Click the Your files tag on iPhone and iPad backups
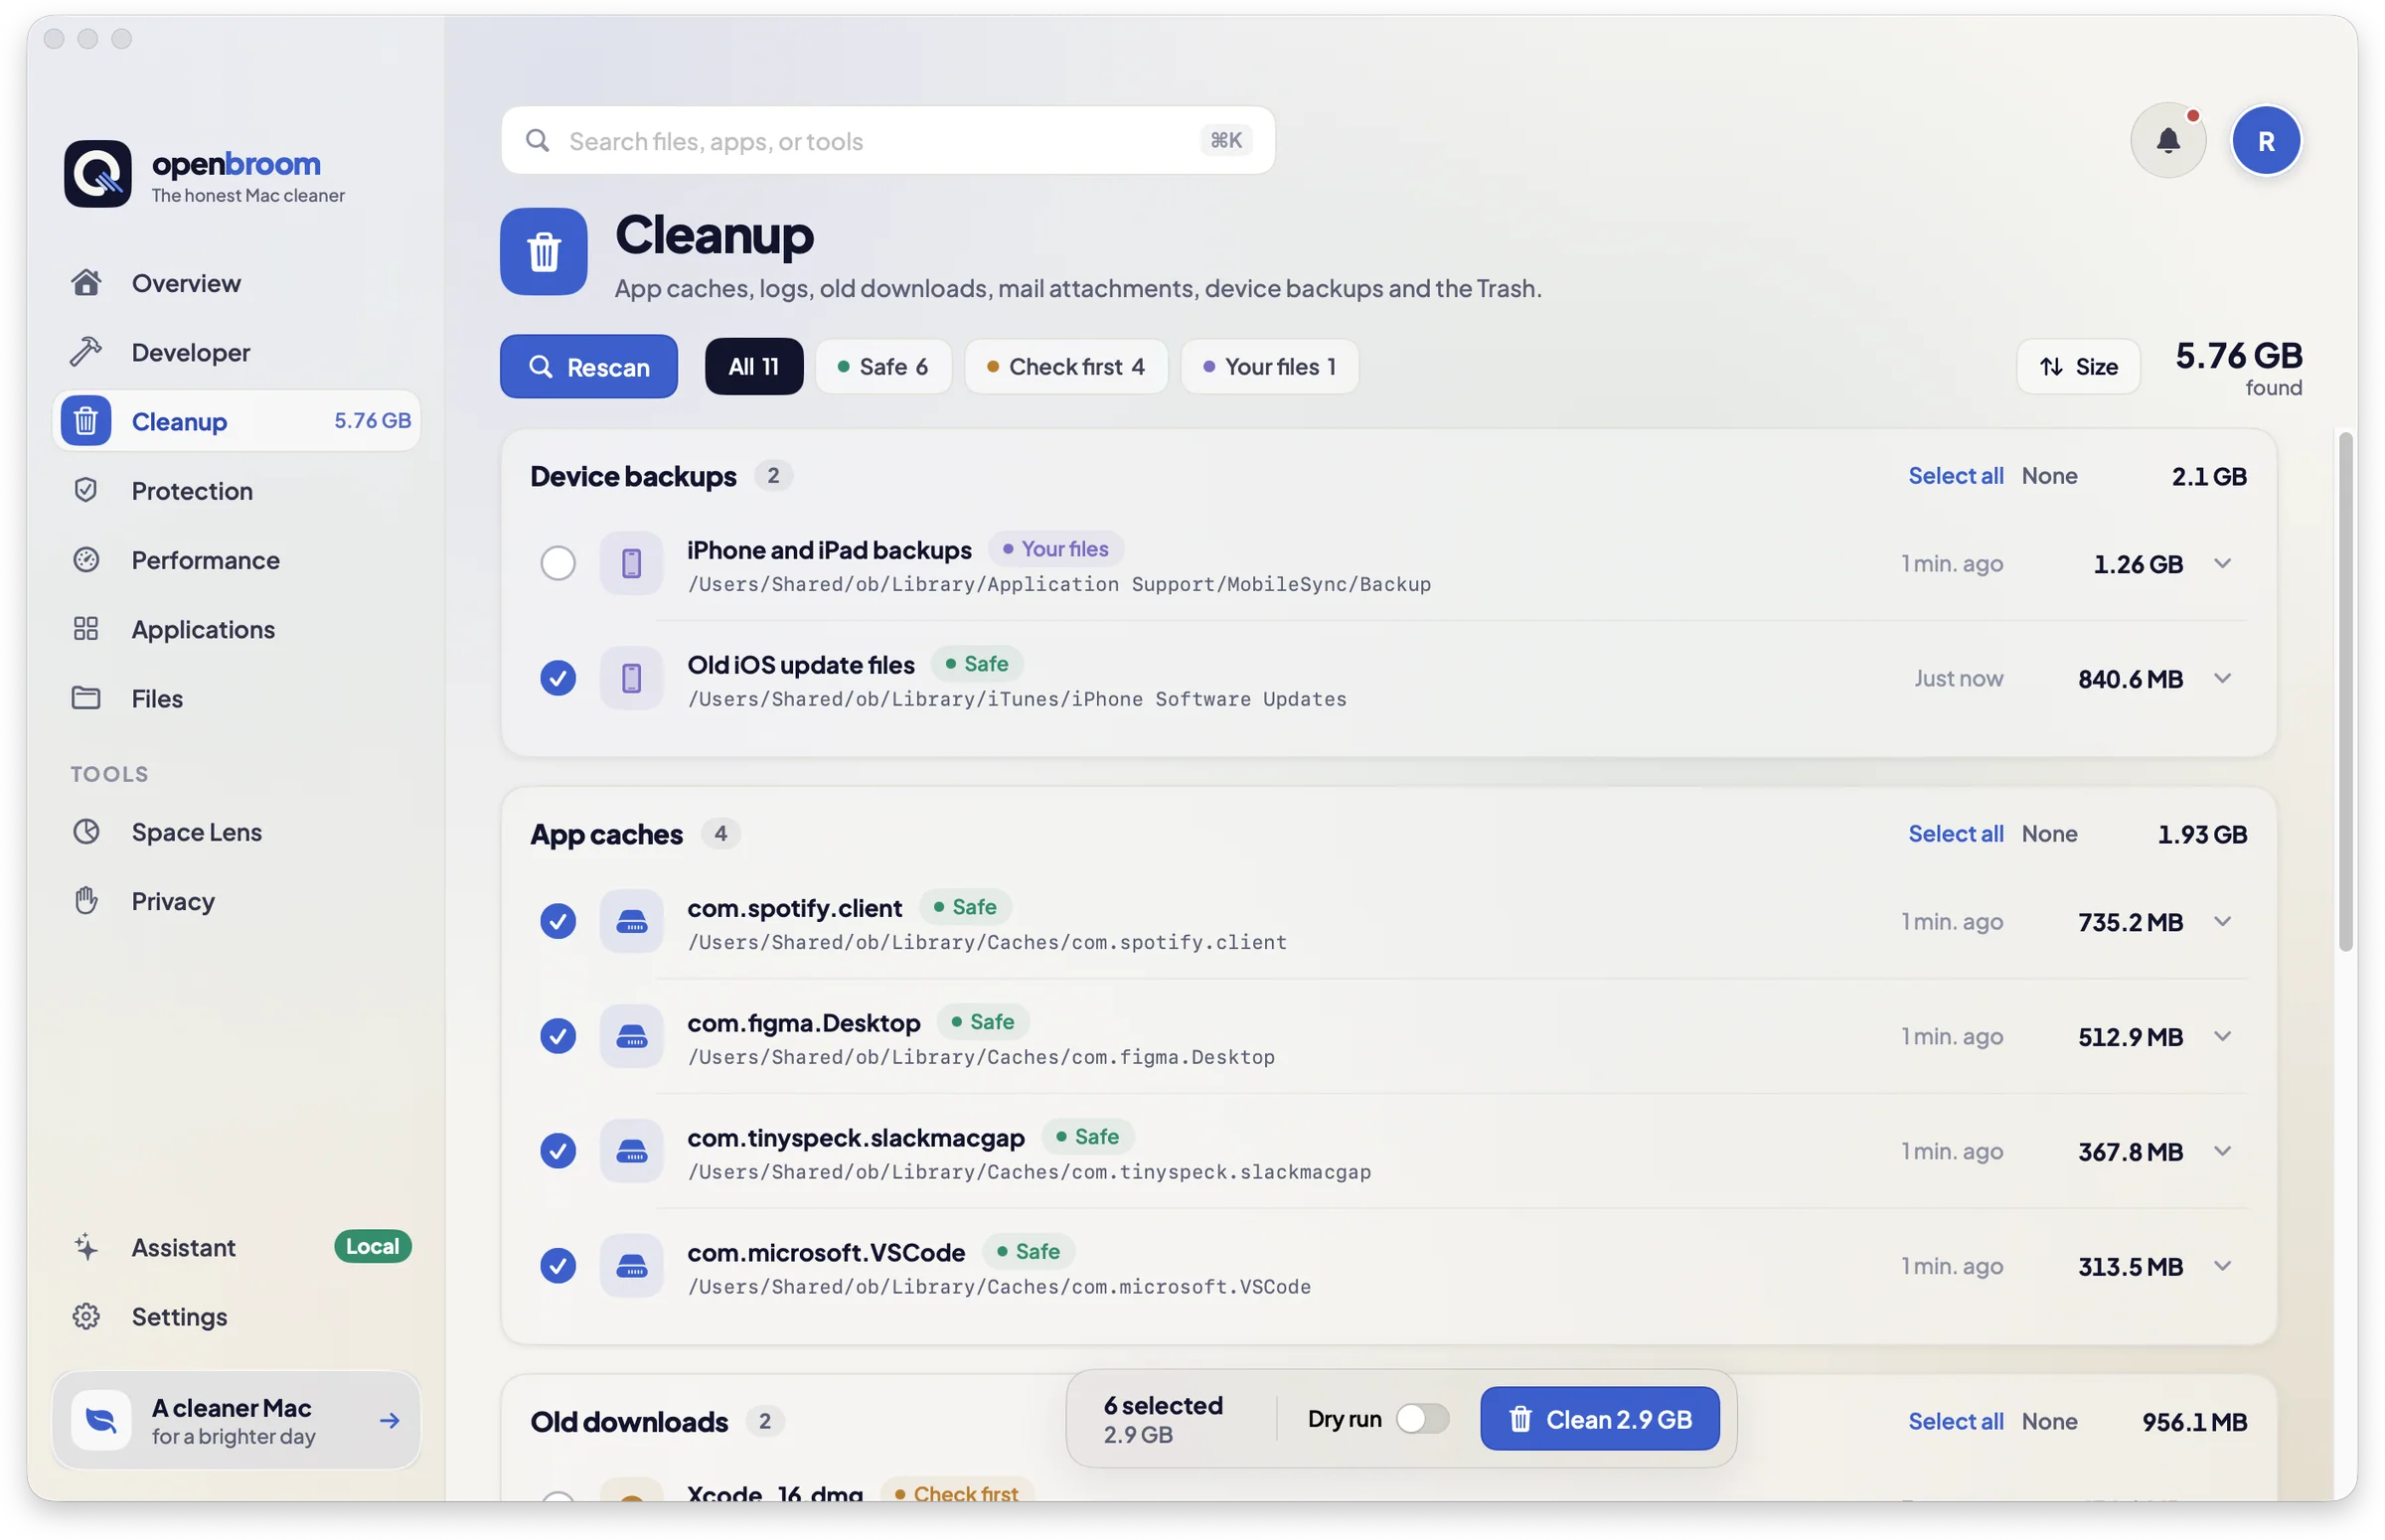Image resolution: width=2385 pixels, height=1540 pixels. pos(1055,549)
